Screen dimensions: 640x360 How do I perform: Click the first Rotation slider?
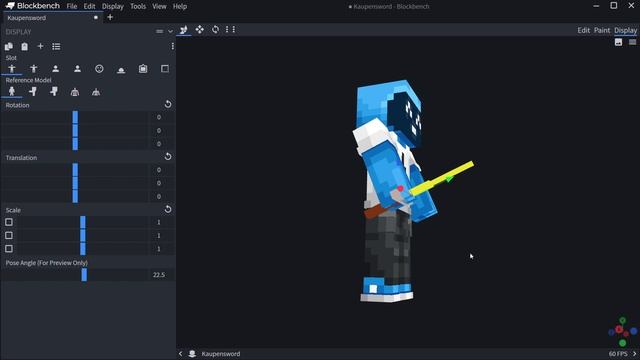[75, 117]
